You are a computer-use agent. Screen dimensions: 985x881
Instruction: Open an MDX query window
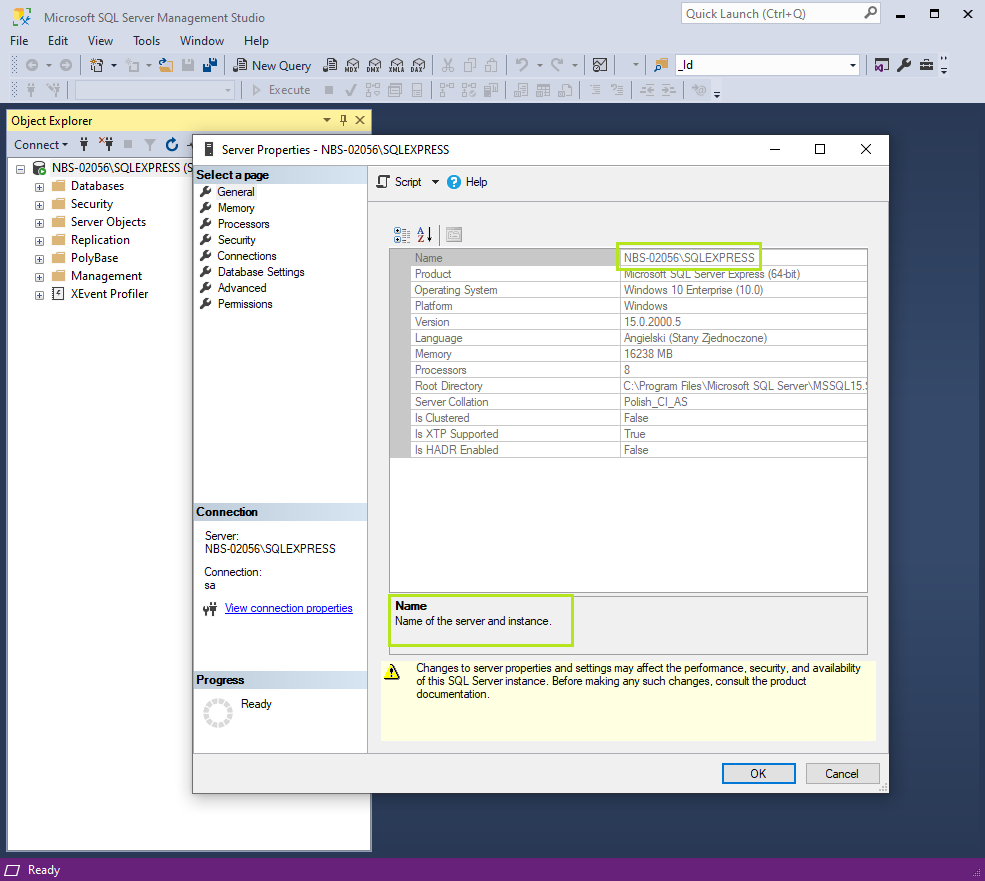(x=353, y=64)
